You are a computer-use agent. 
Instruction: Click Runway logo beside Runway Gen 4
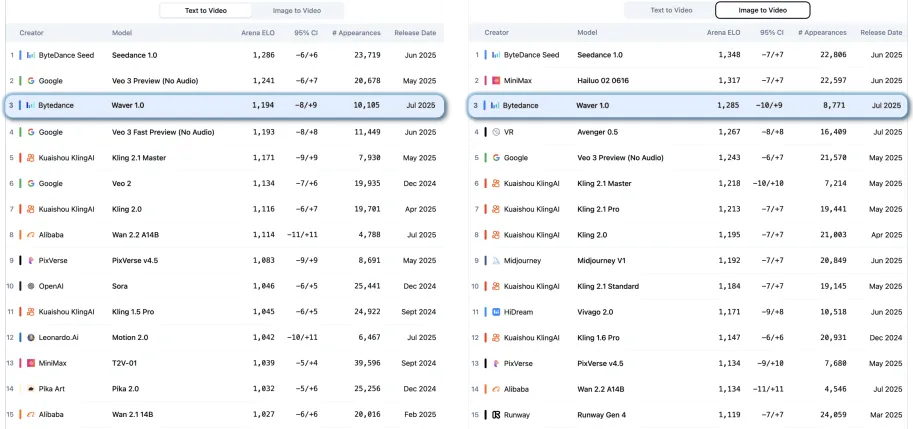496,414
